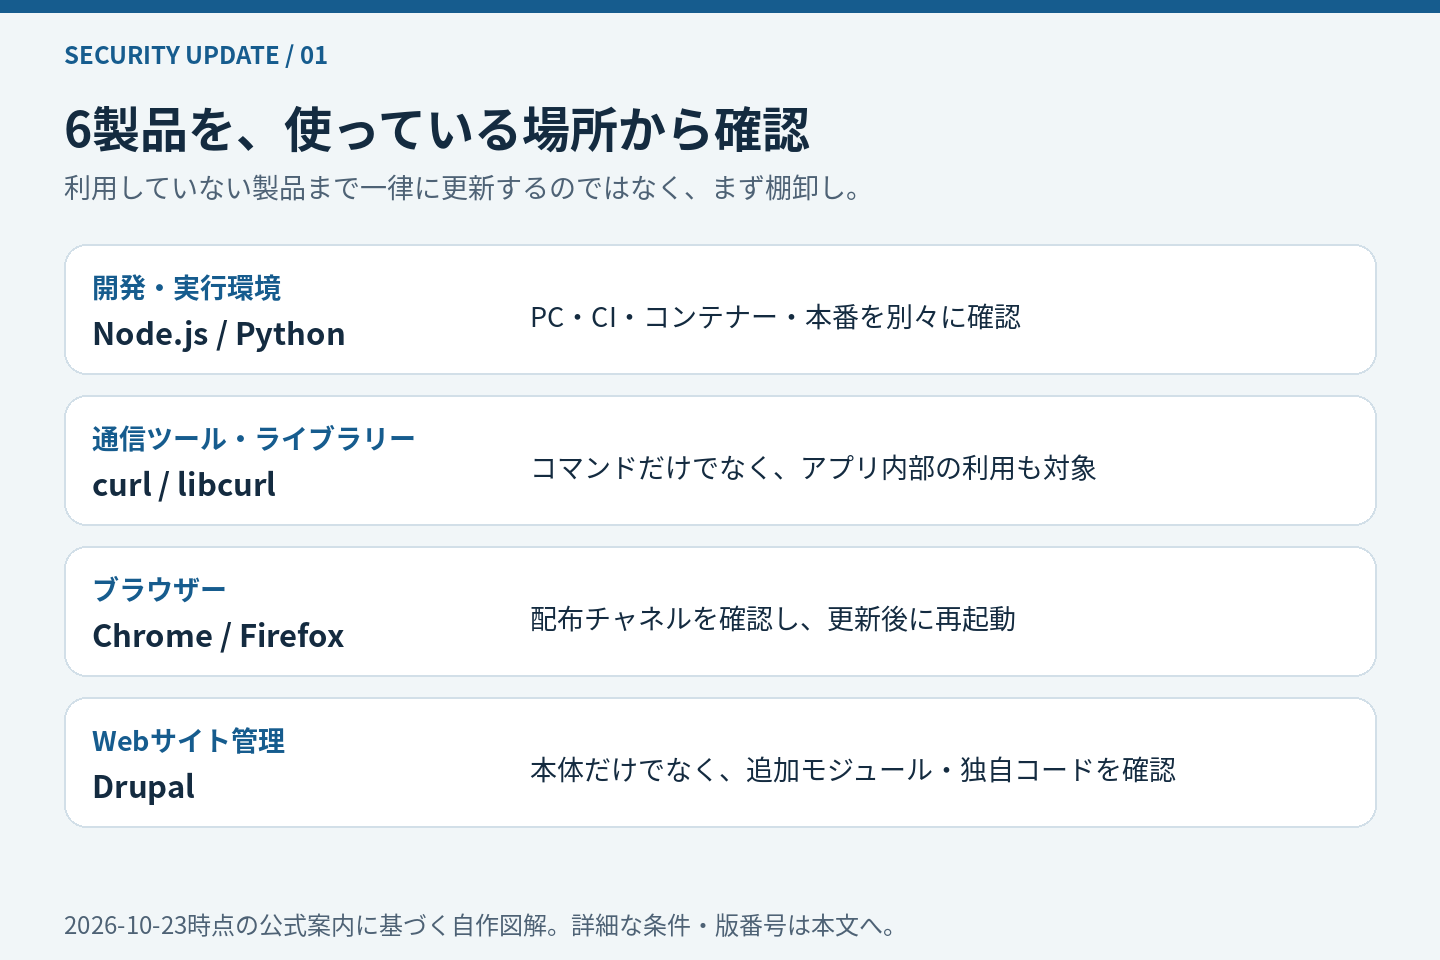Click the text "PC・CI・コンテナー・本番を別々に確認"
The width and height of the screenshot is (1440, 960).
coord(776,317)
